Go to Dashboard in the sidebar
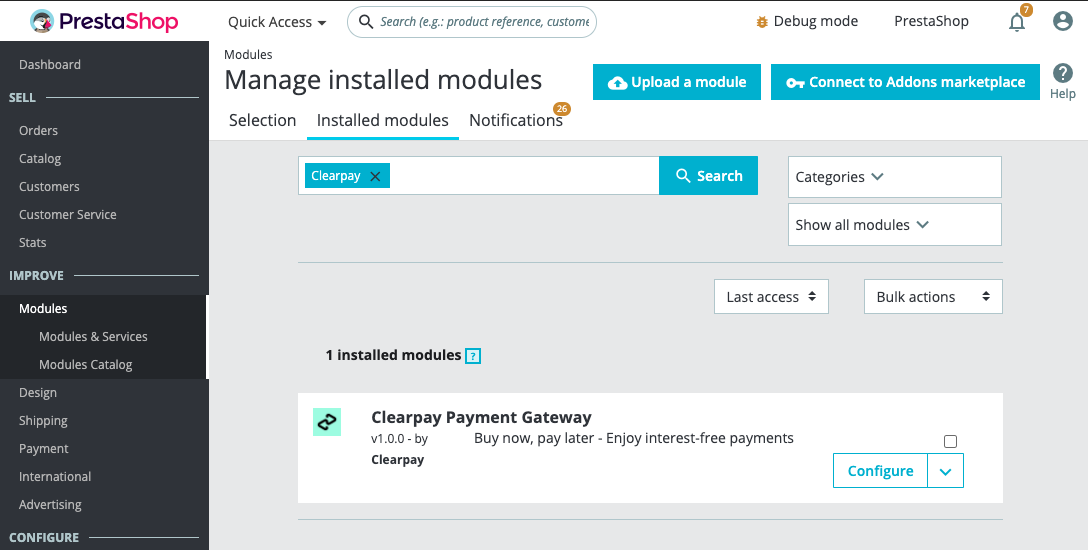Viewport: 1088px width, 550px height. click(x=50, y=65)
